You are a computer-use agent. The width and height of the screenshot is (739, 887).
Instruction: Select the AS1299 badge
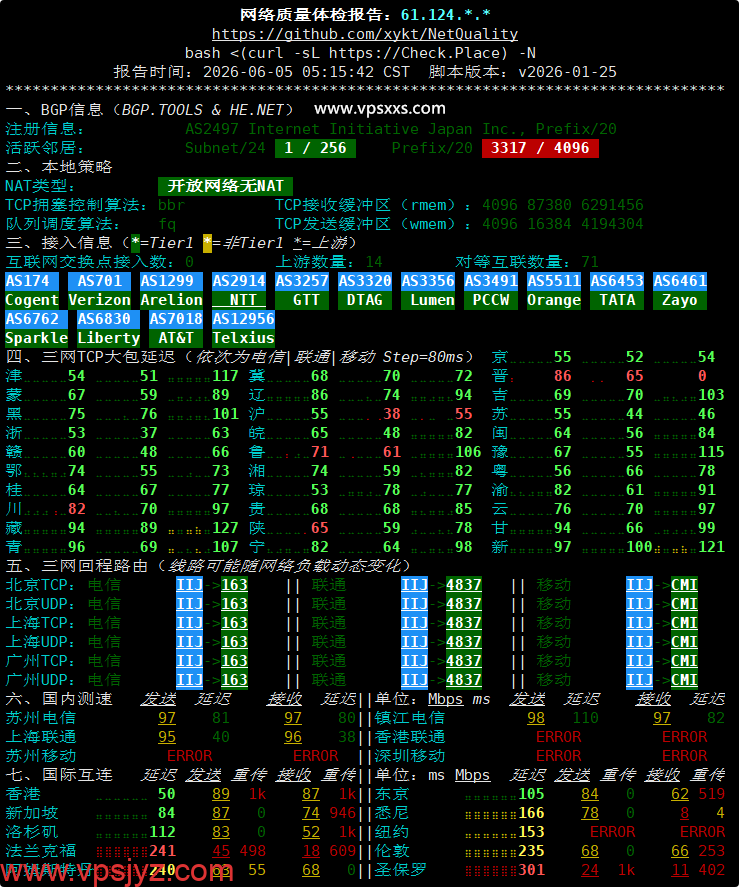[x=171, y=281]
